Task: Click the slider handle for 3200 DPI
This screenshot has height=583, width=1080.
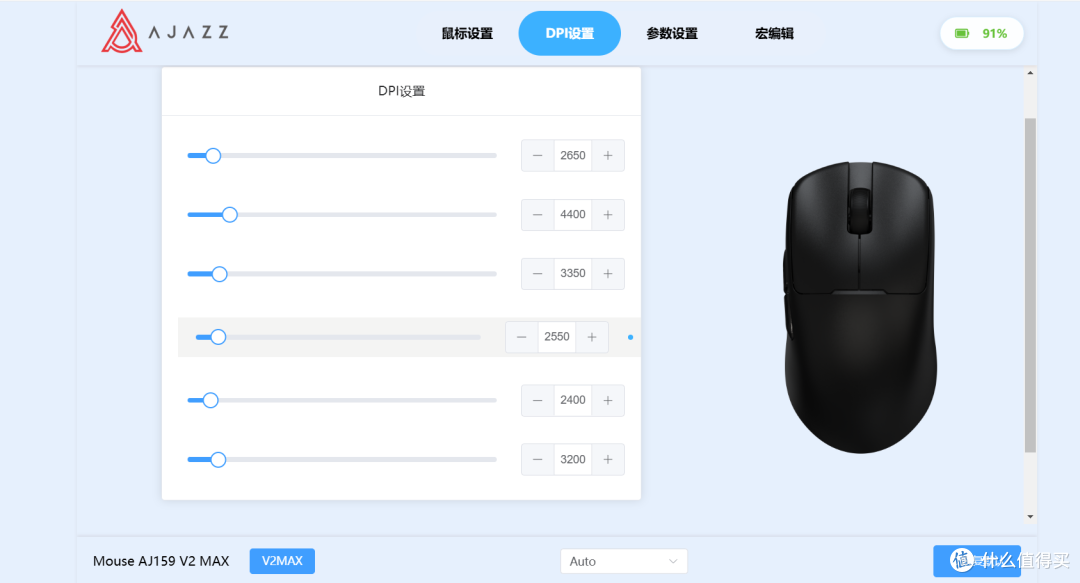Action: 218,460
